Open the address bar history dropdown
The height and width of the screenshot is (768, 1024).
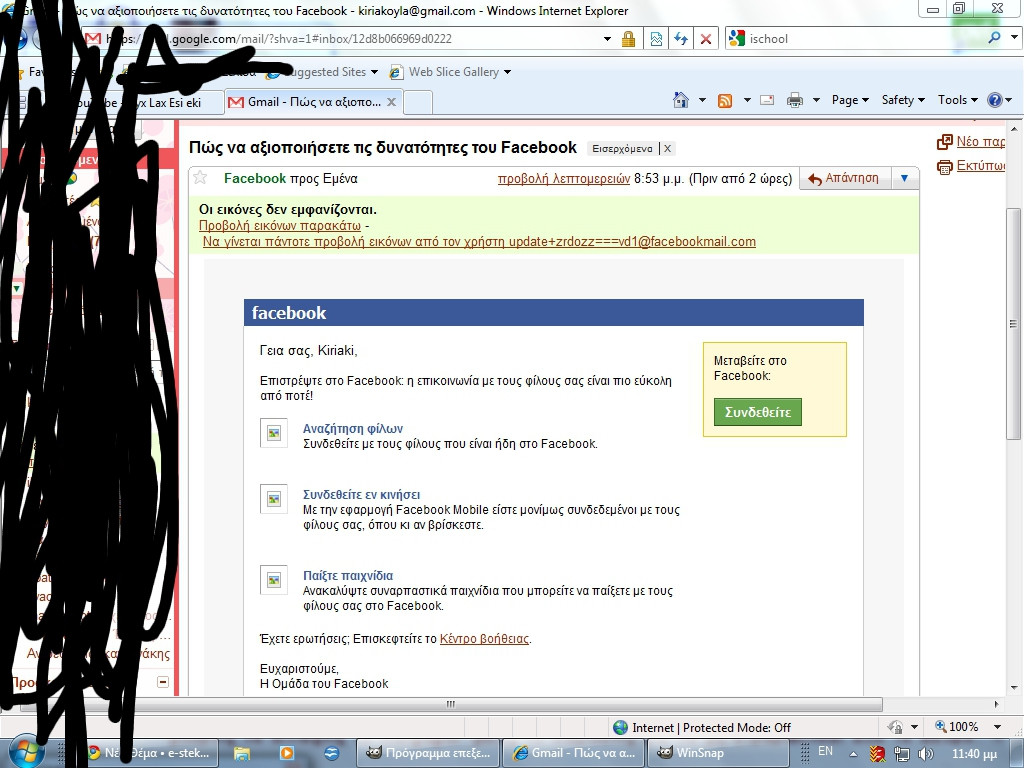[607, 39]
